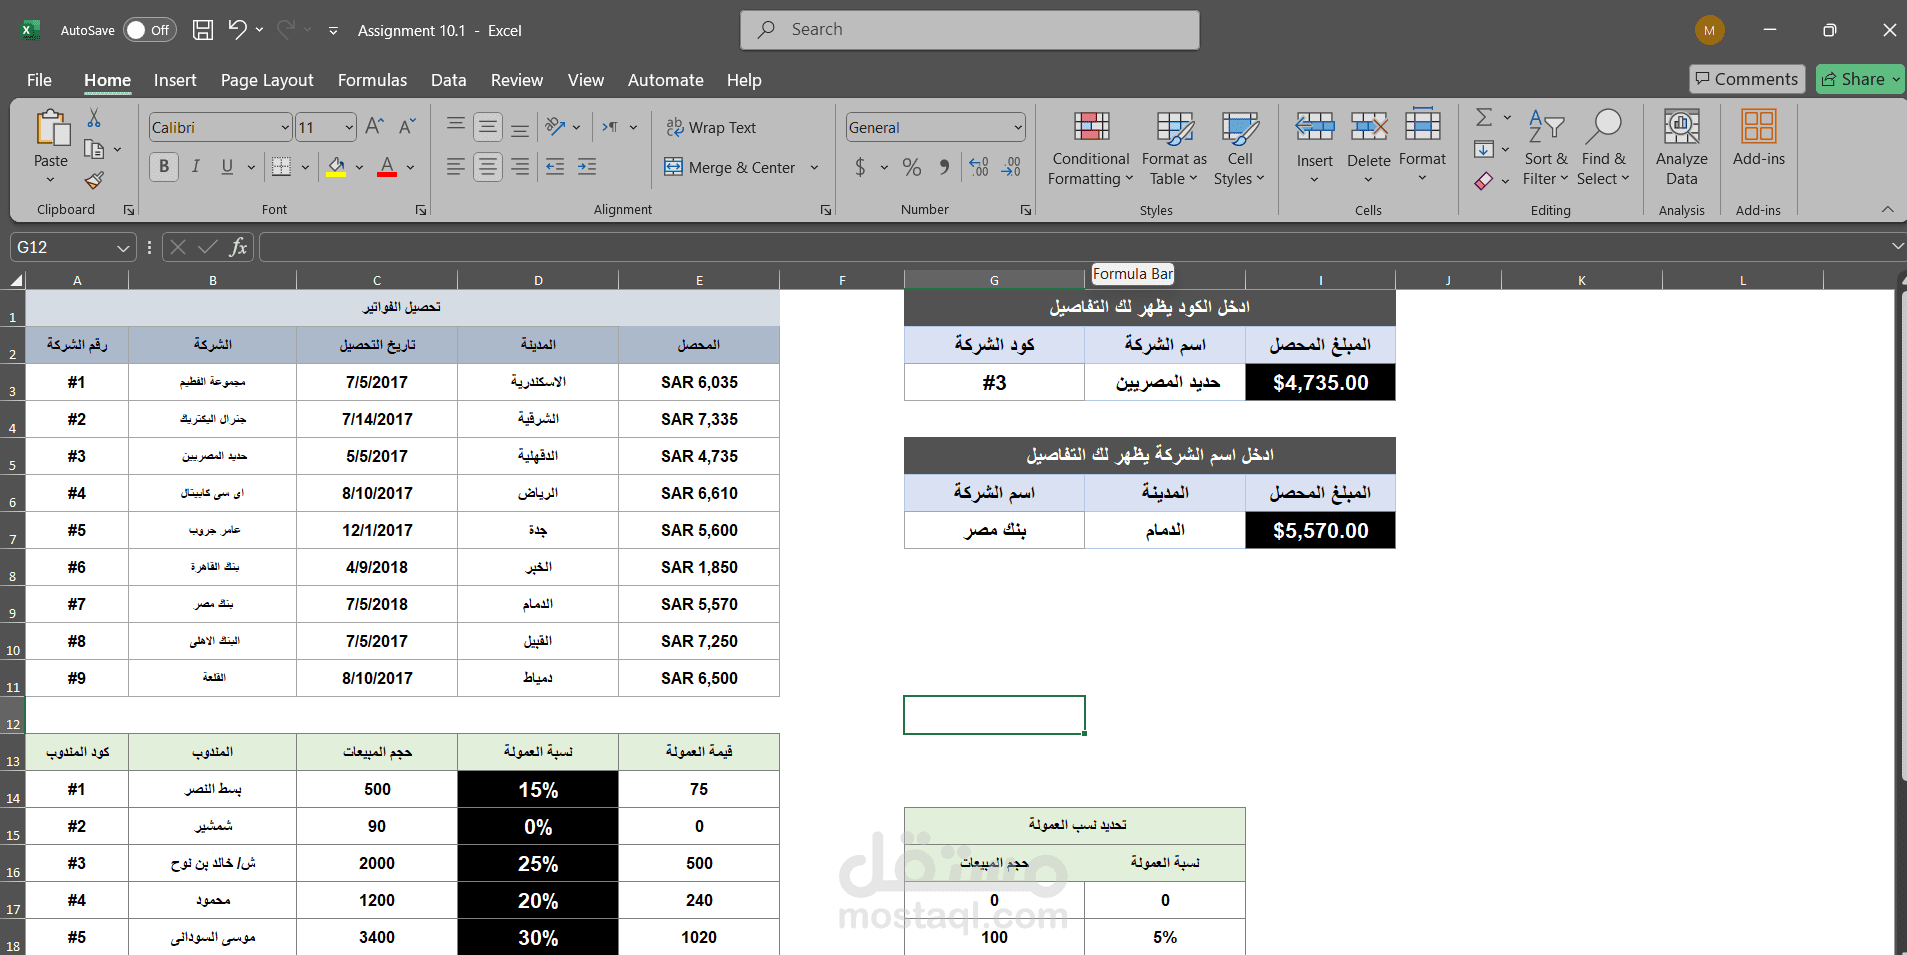This screenshot has height=955, width=1907.
Task: Click the Insert Function fx icon
Action: [x=238, y=247]
